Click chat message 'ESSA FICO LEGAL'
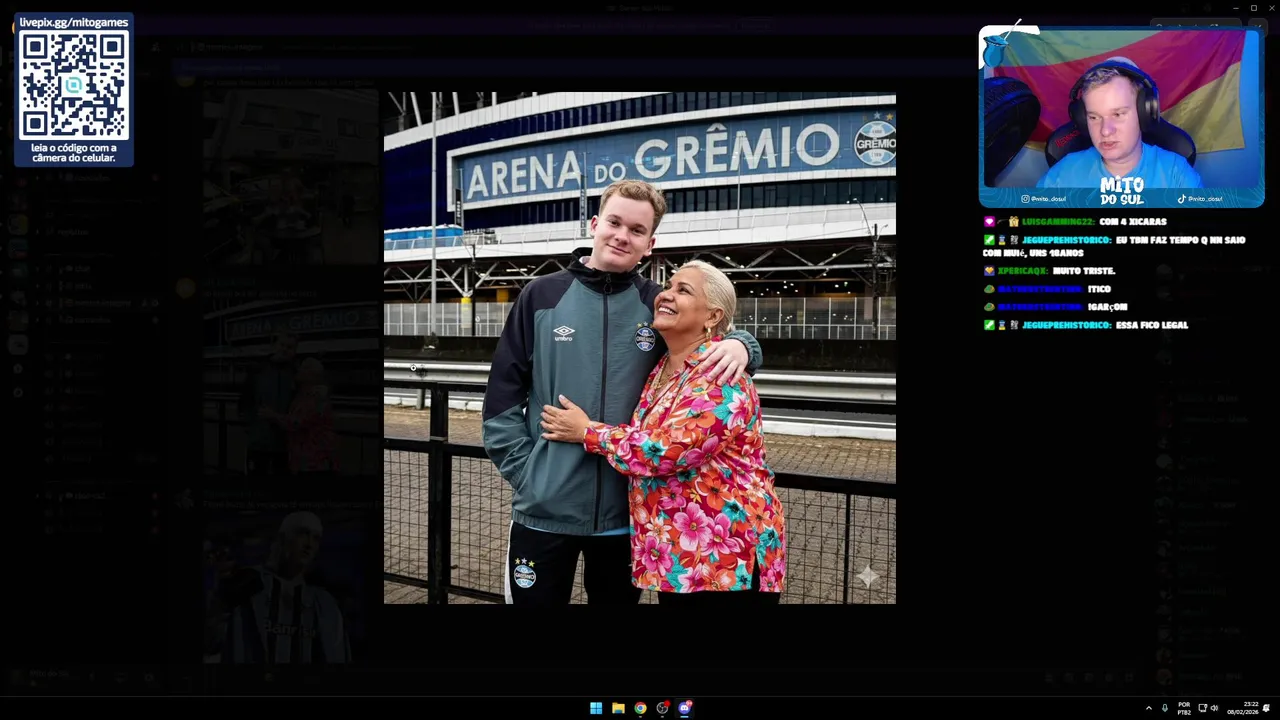The height and width of the screenshot is (720, 1280). pyautogui.click(x=1151, y=325)
